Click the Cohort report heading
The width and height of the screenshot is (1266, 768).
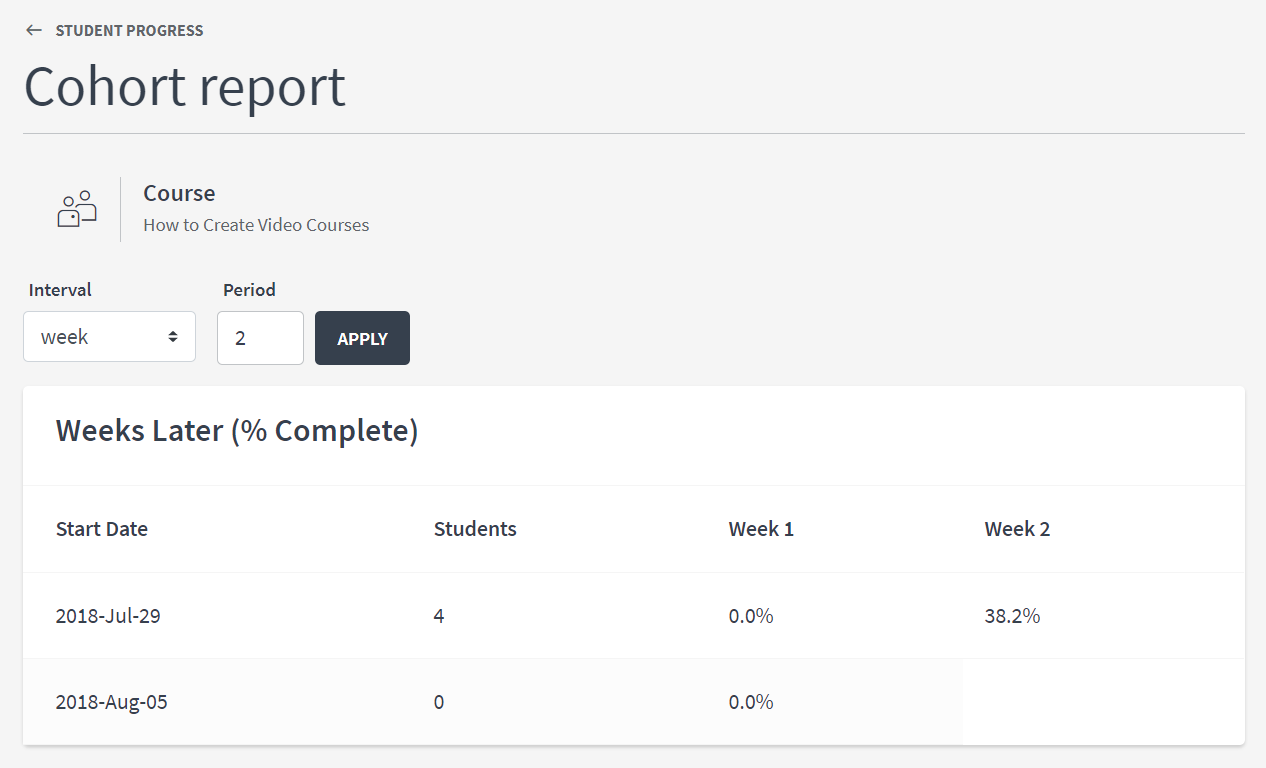point(185,86)
